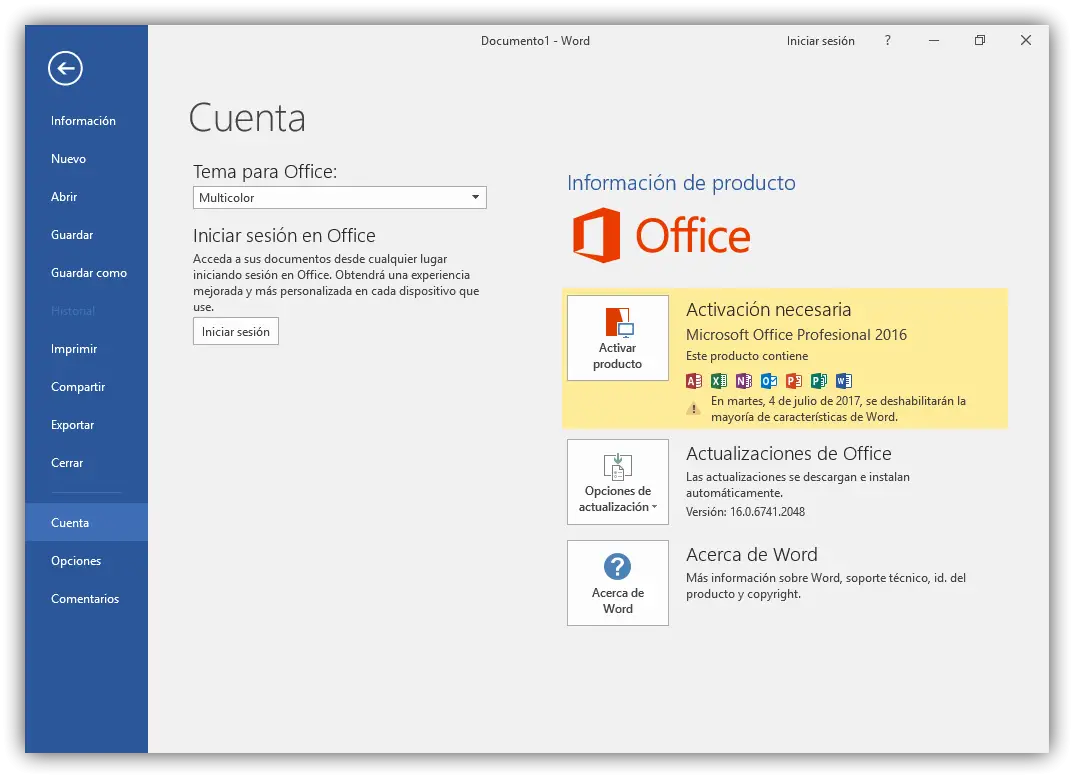Viewport: 1074px width, 778px height.
Task: Click the OneNote app icon
Action: (x=744, y=381)
